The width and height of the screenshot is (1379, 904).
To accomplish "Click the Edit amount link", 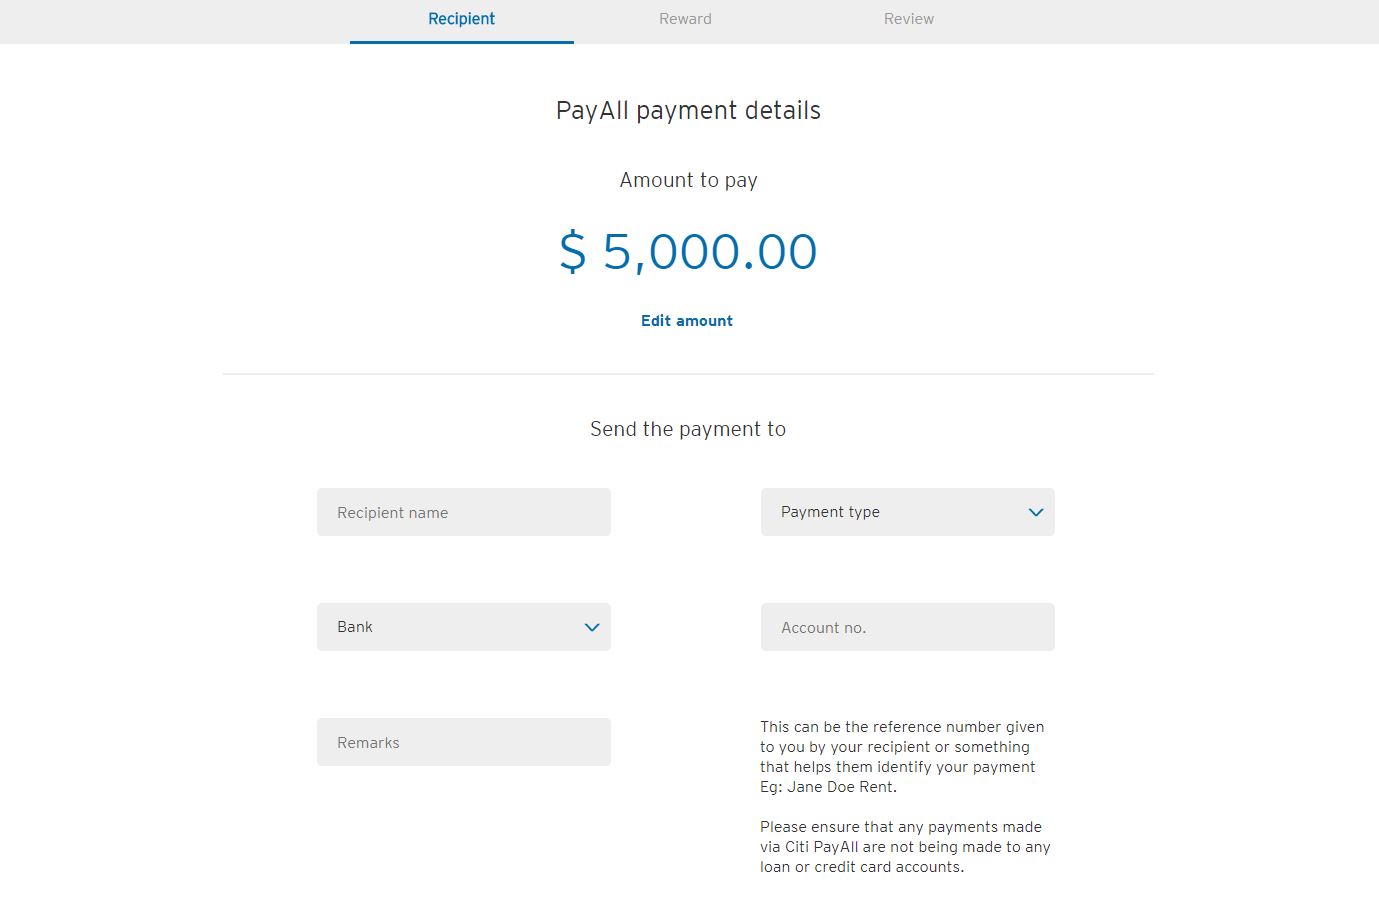I will click(687, 321).
